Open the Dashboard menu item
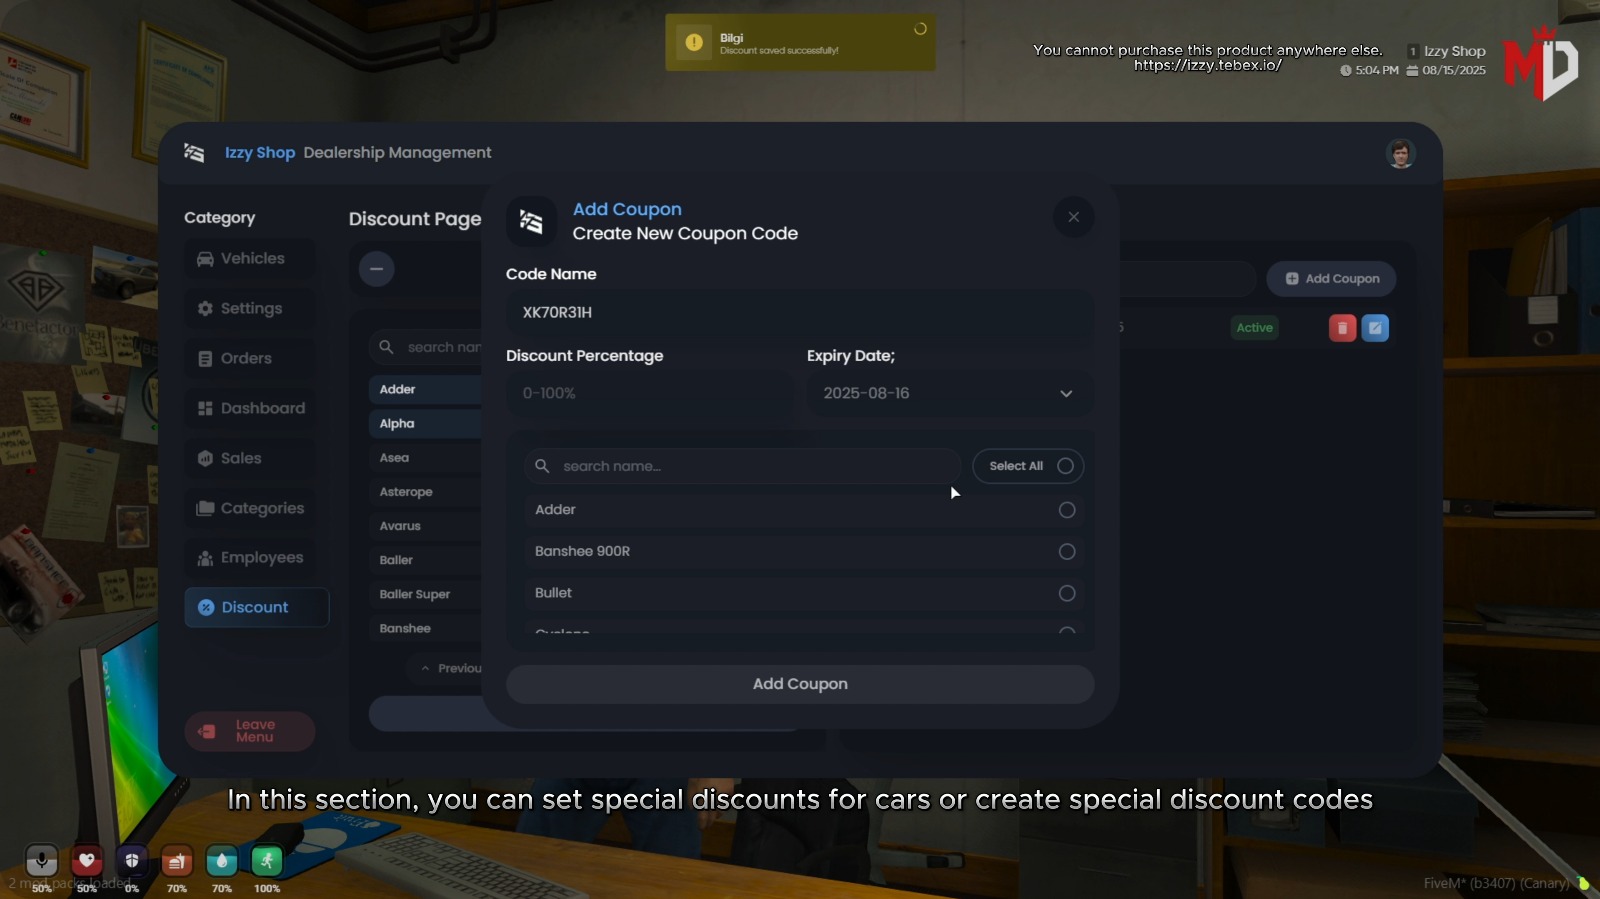 point(262,408)
